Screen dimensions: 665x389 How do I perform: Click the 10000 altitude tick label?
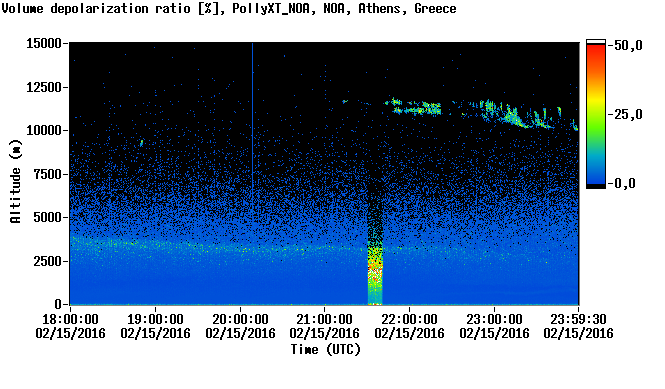point(44,130)
